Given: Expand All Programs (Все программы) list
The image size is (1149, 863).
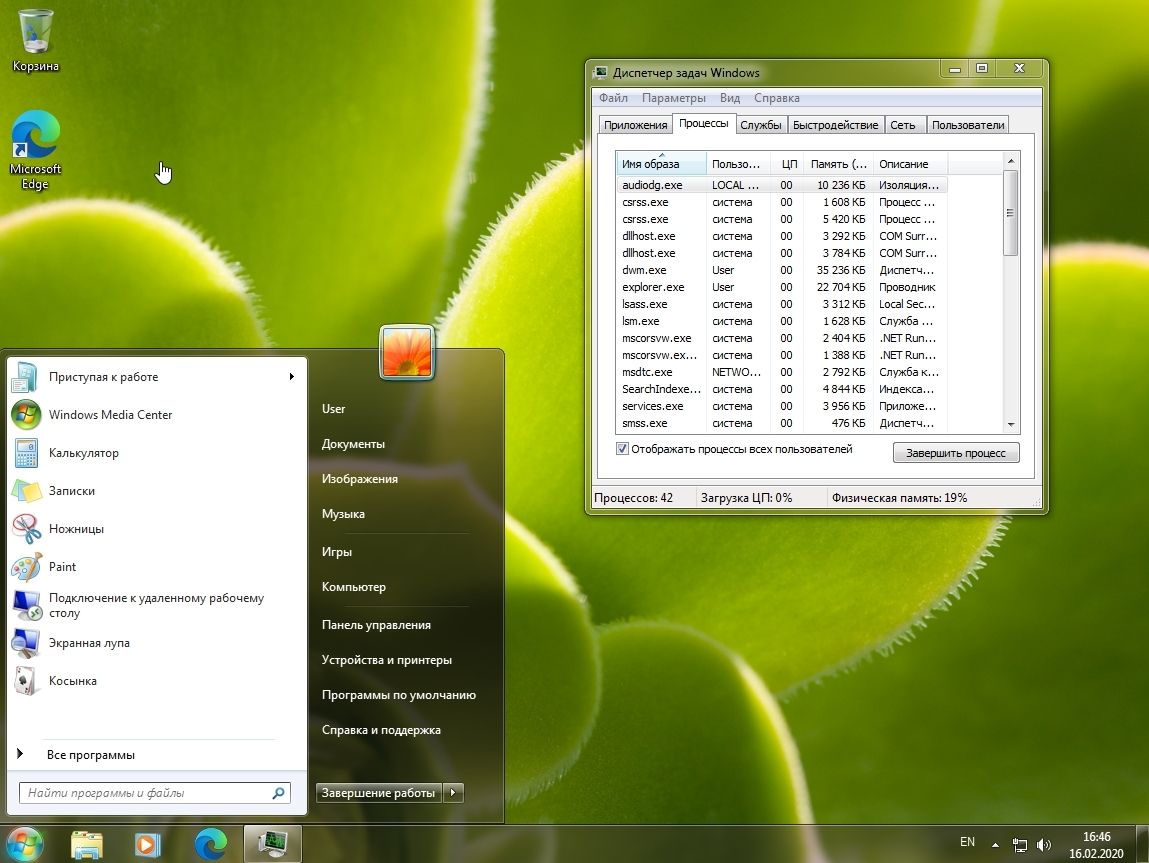Looking at the screenshot, I should tap(90, 755).
